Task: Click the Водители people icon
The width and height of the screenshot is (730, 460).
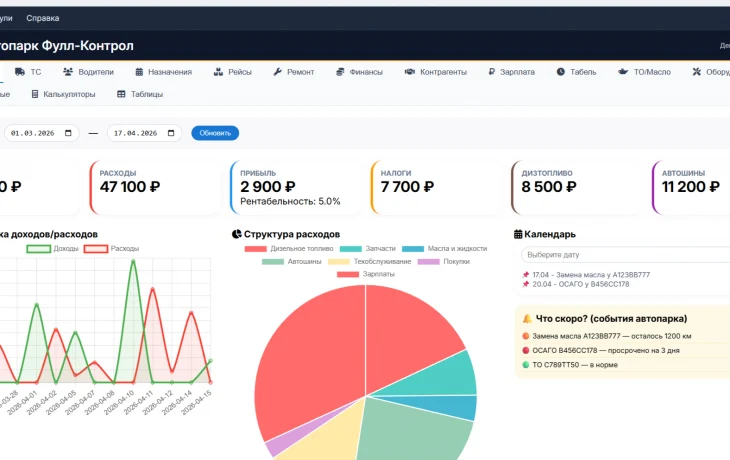Action: coord(68,72)
